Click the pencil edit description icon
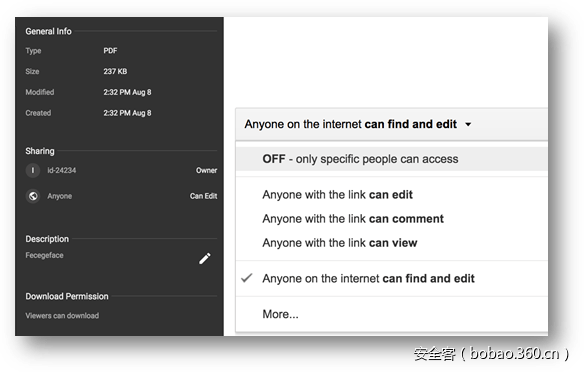This screenshot has height=372, width=584. point(204,258)
